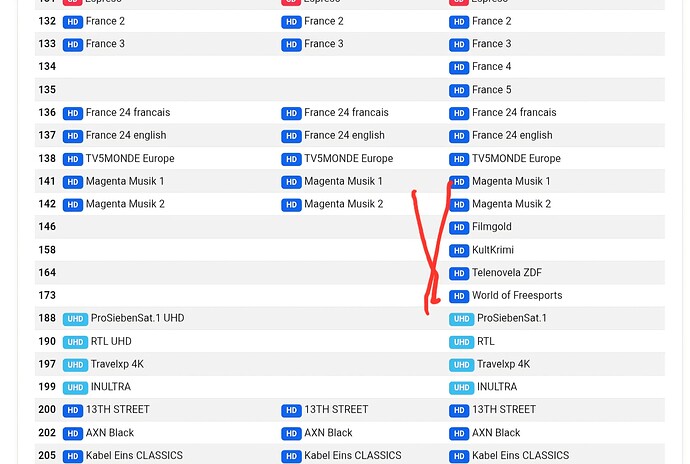Click first-column AXN Black name

tap(110, 433)
